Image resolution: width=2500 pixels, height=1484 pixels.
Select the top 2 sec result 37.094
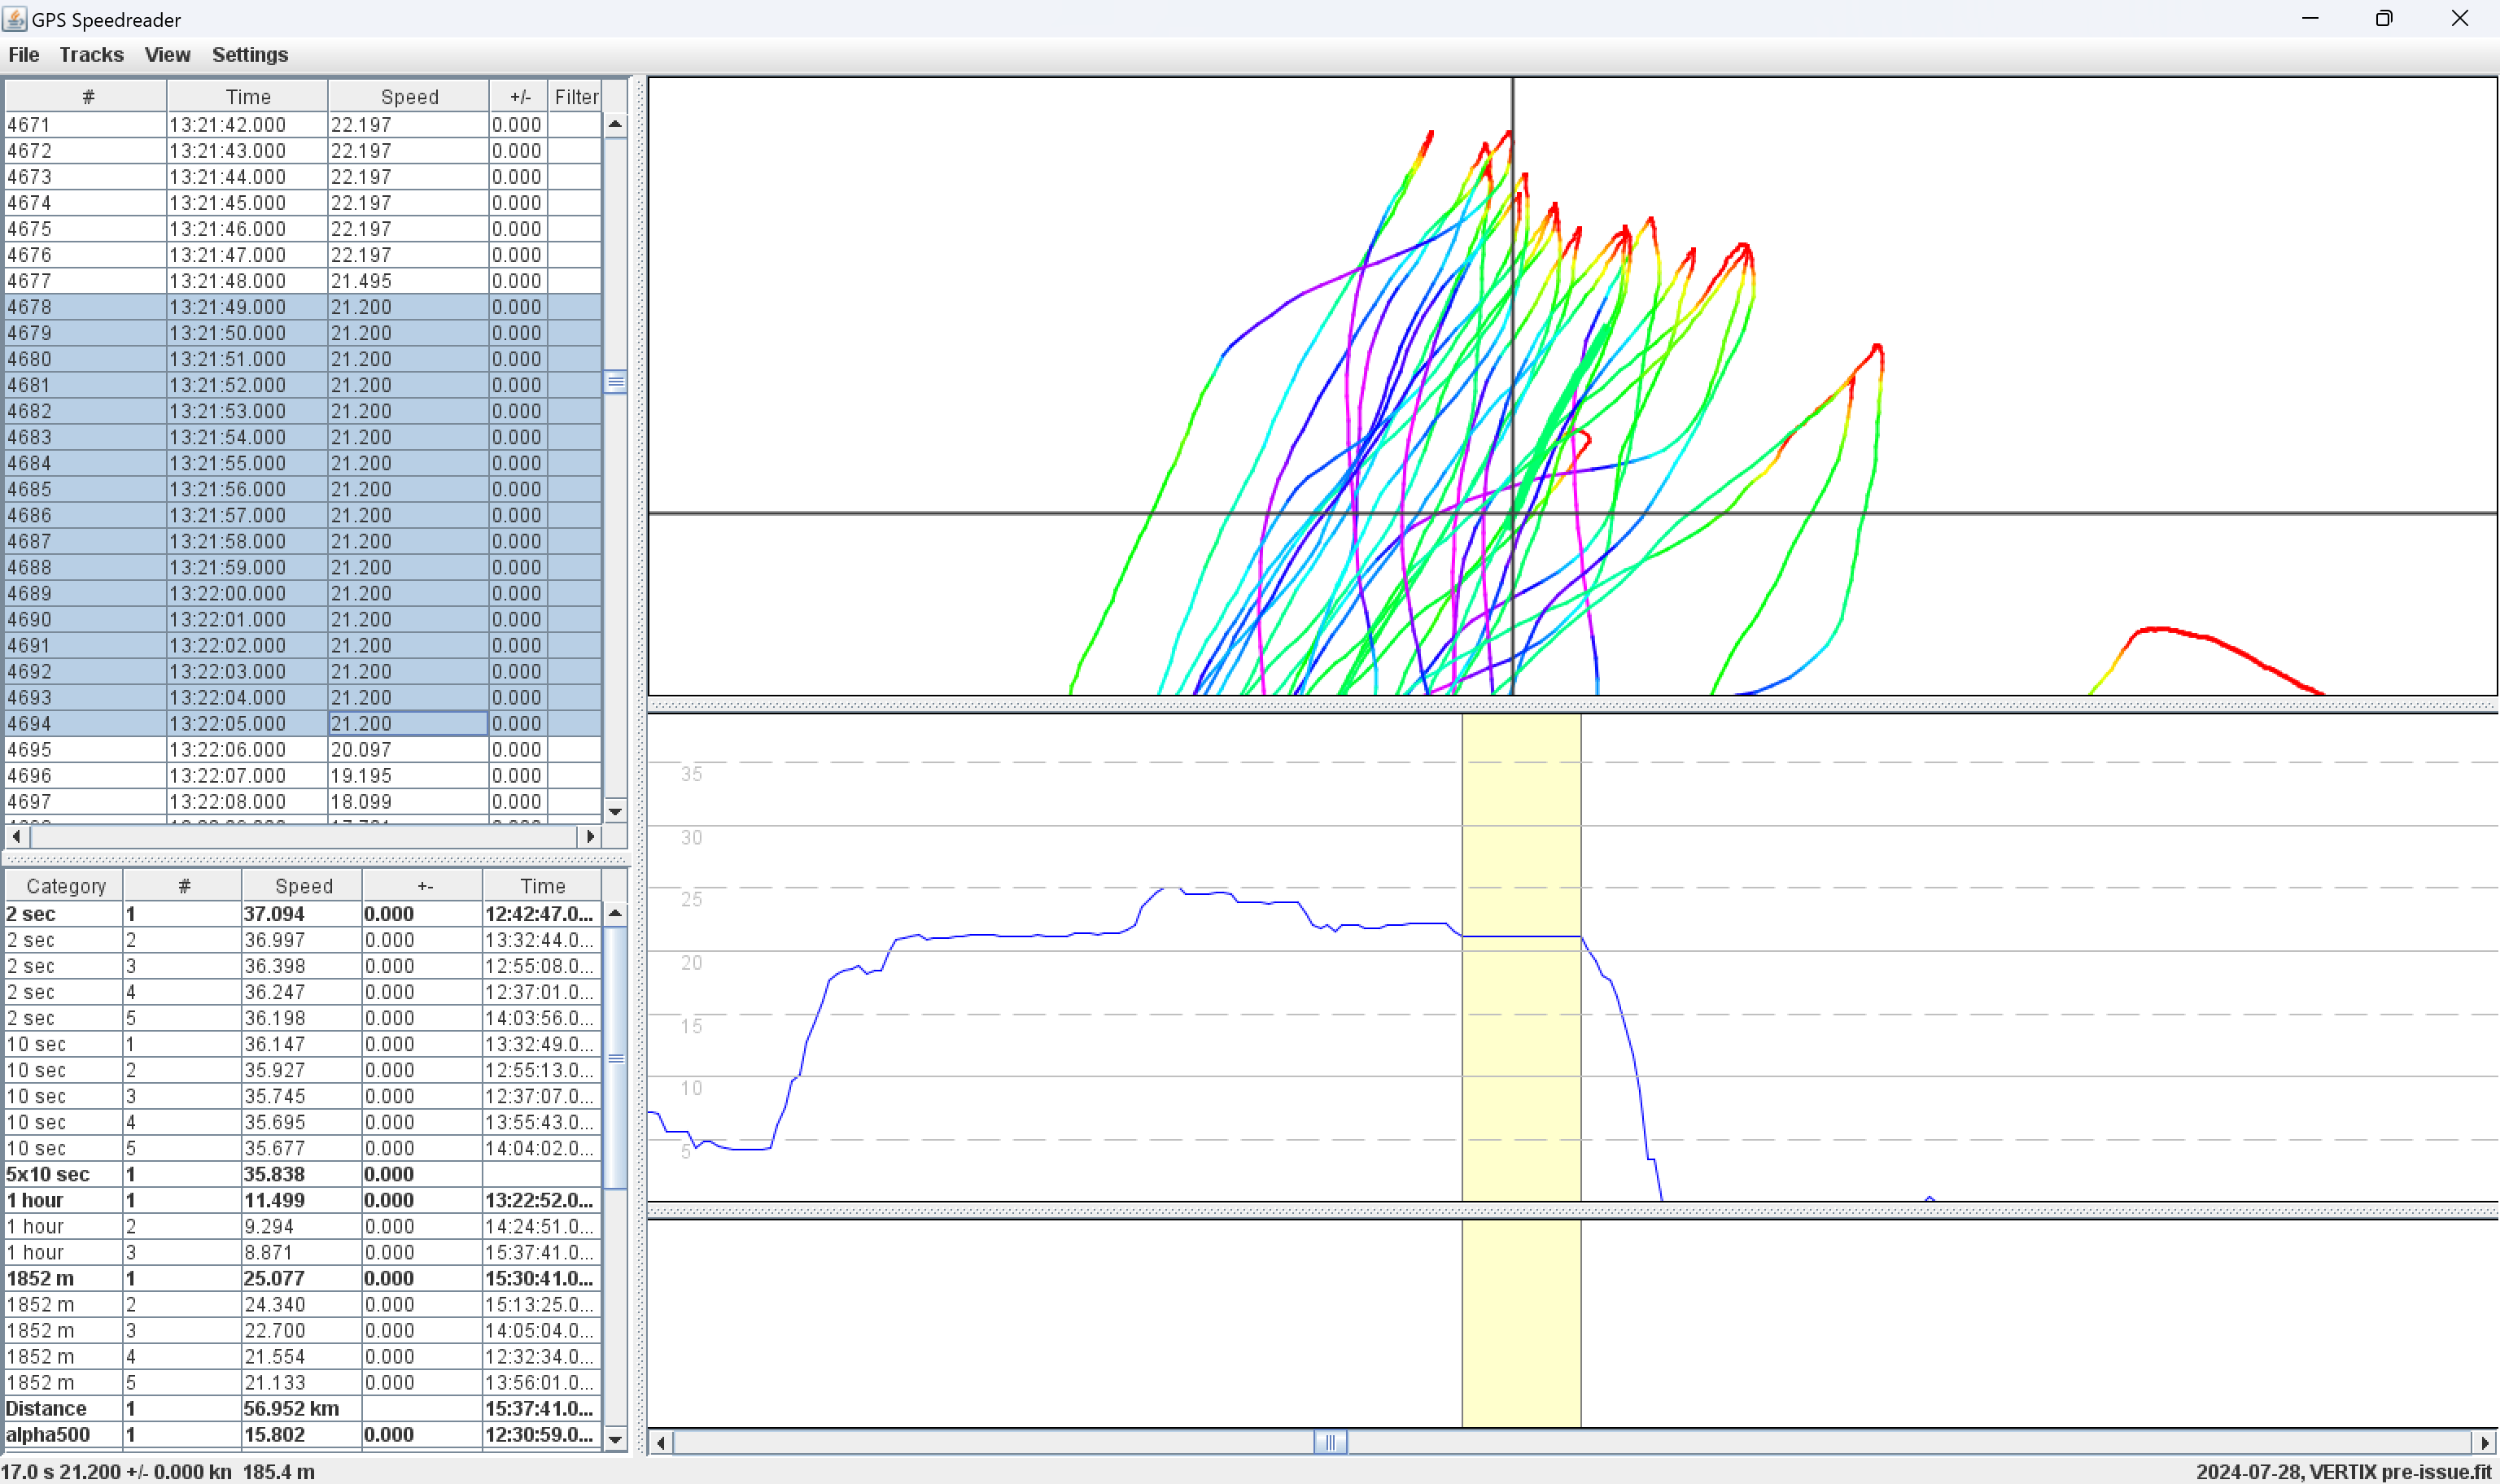pyautogui.click(x=303, y=914)
